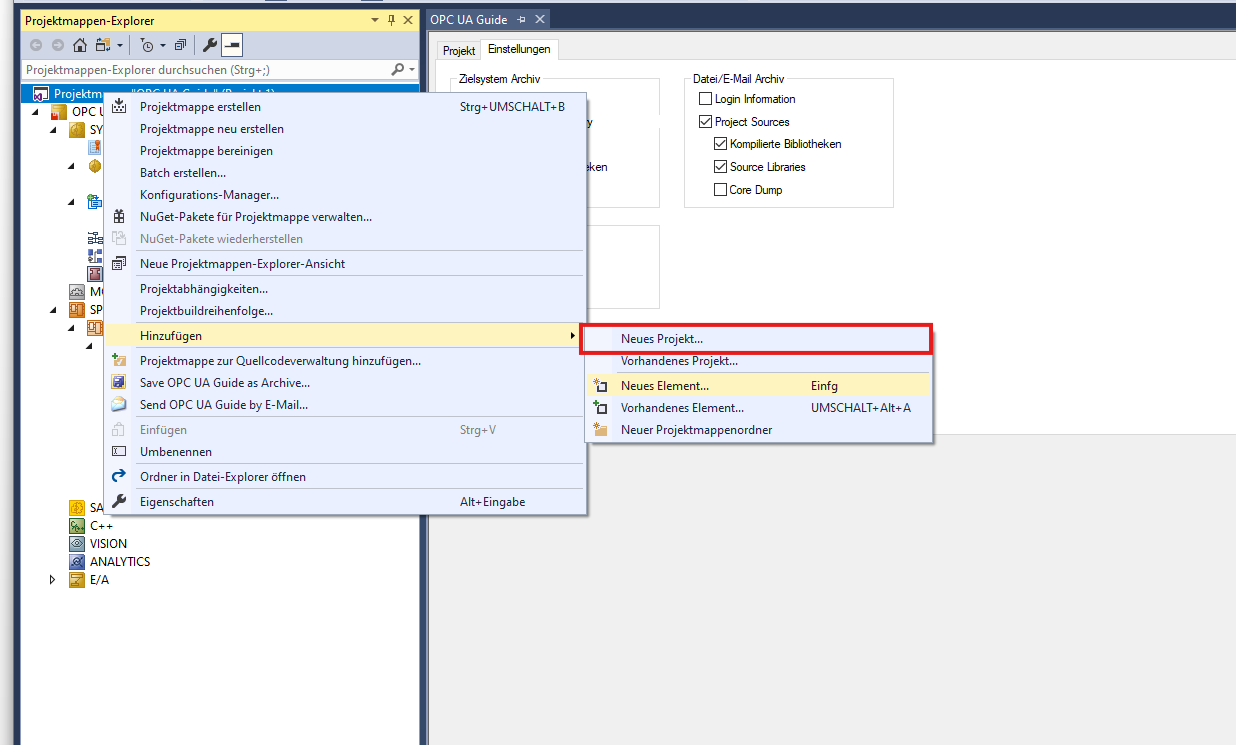Open the Hinzufügen submenu arrow

[x=573, y=335]
